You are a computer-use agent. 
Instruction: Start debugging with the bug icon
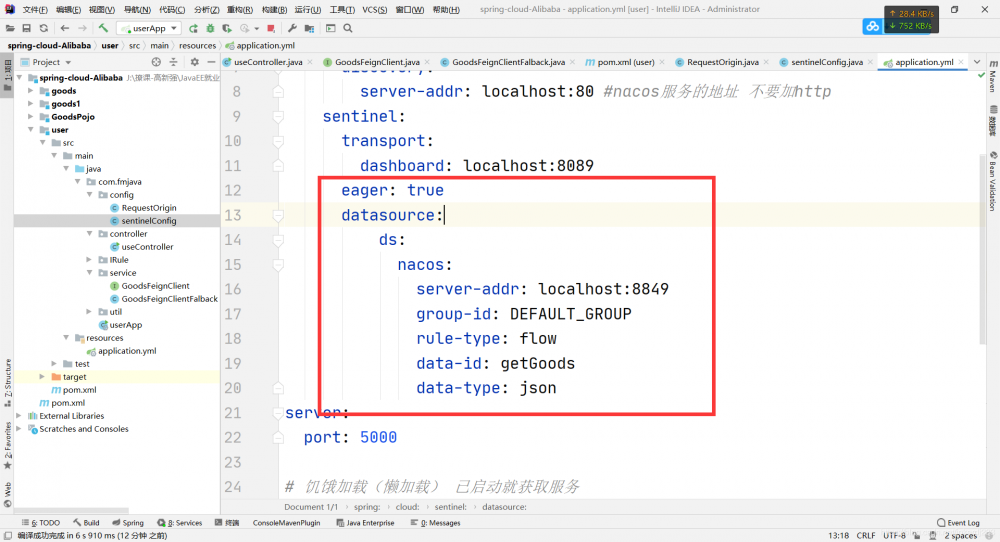(x=210, y=28)
